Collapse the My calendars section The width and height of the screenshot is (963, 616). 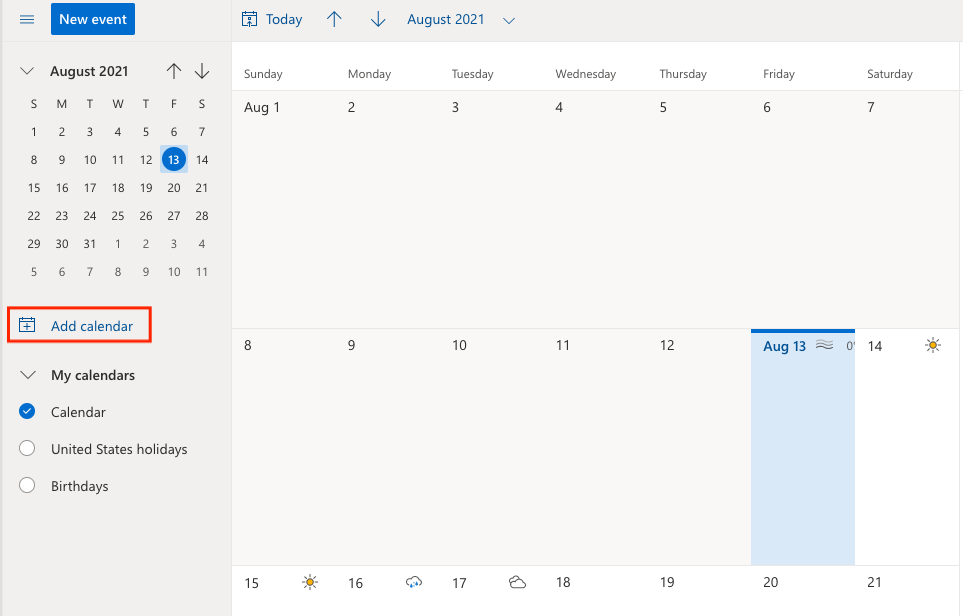(27, 375)
